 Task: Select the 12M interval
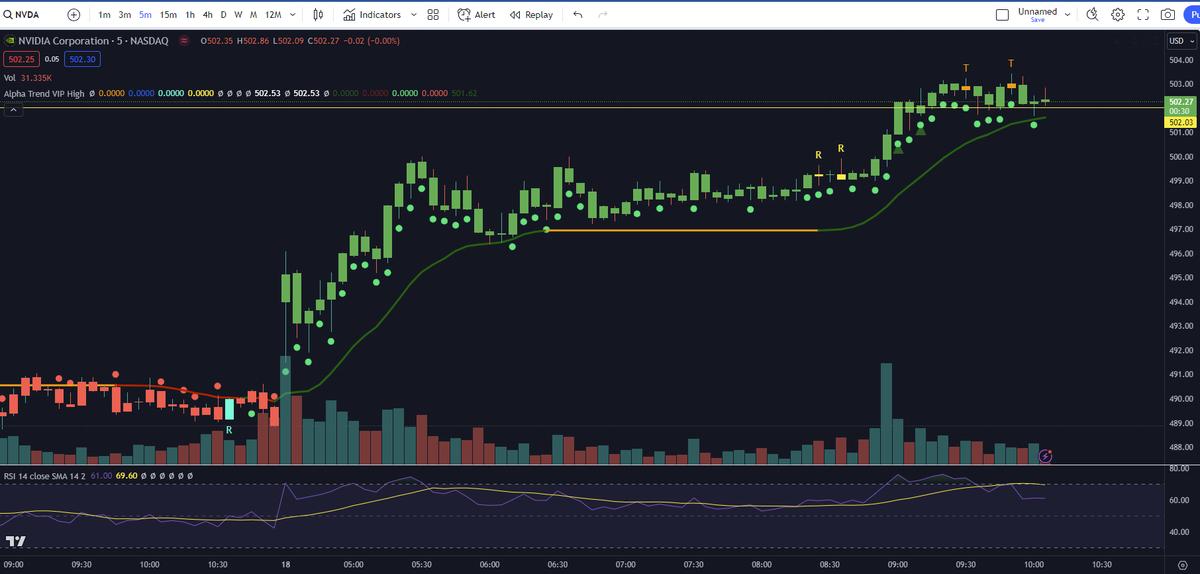(273, 15)
